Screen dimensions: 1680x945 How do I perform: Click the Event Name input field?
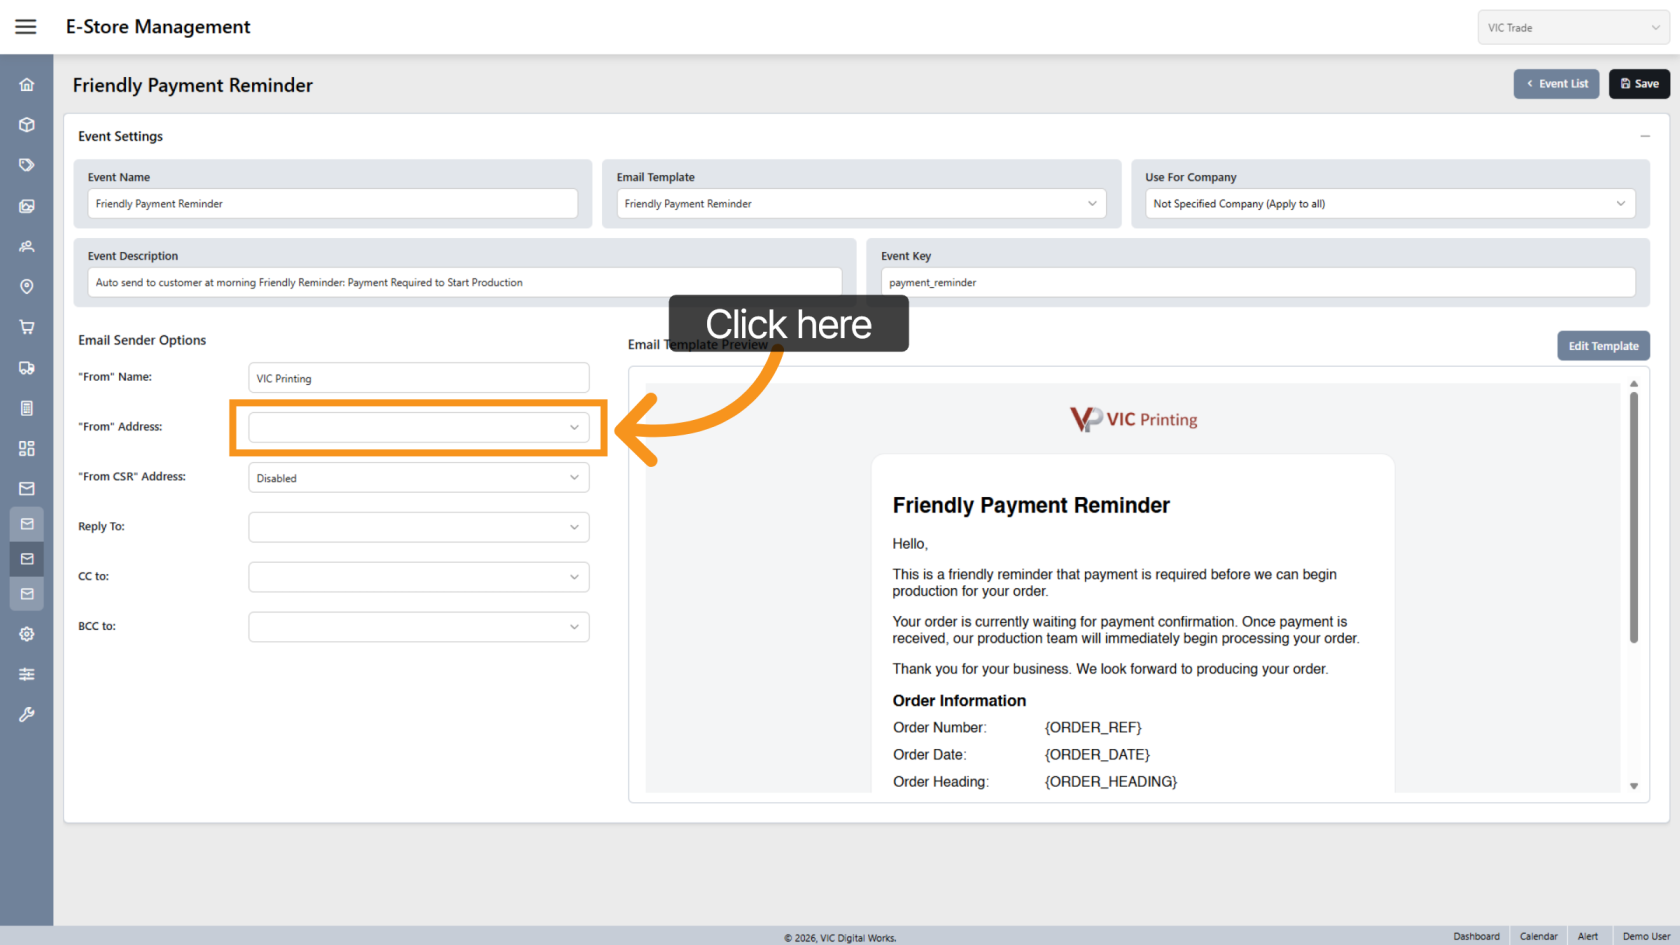(332, 204)
